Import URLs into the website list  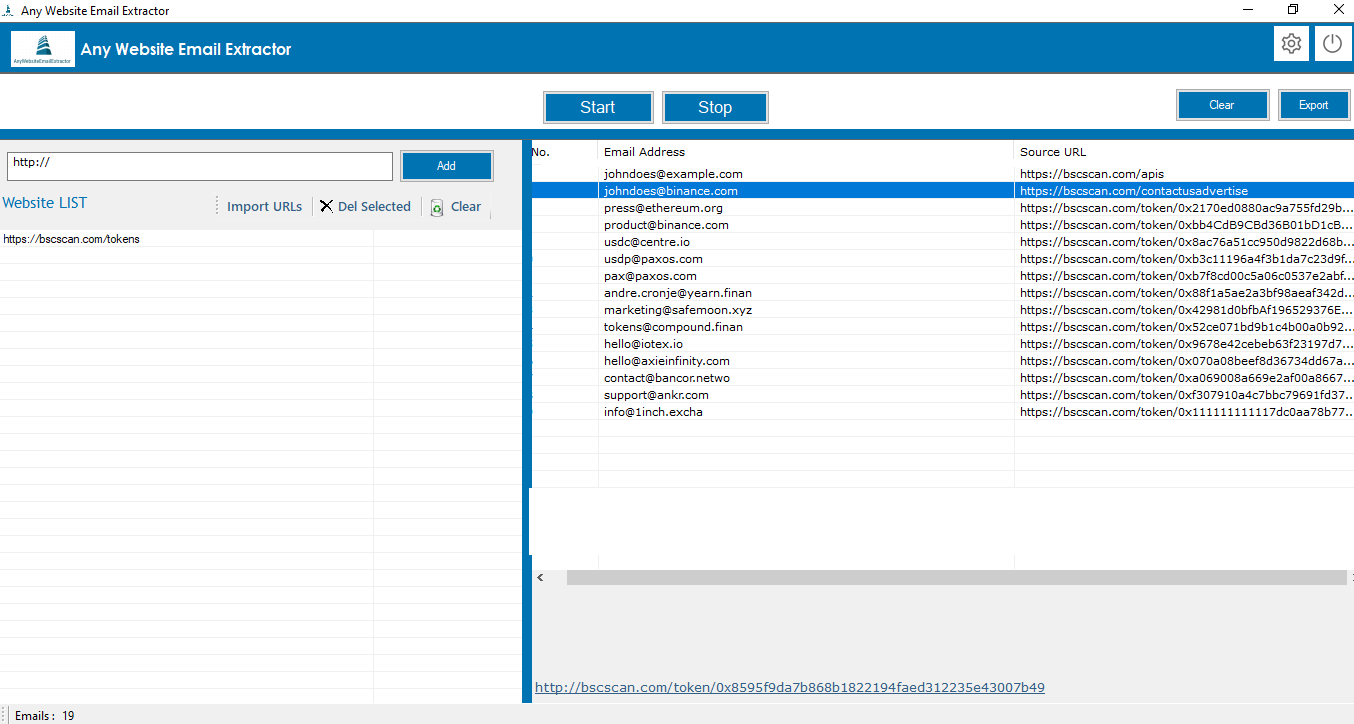coord(264,206)
